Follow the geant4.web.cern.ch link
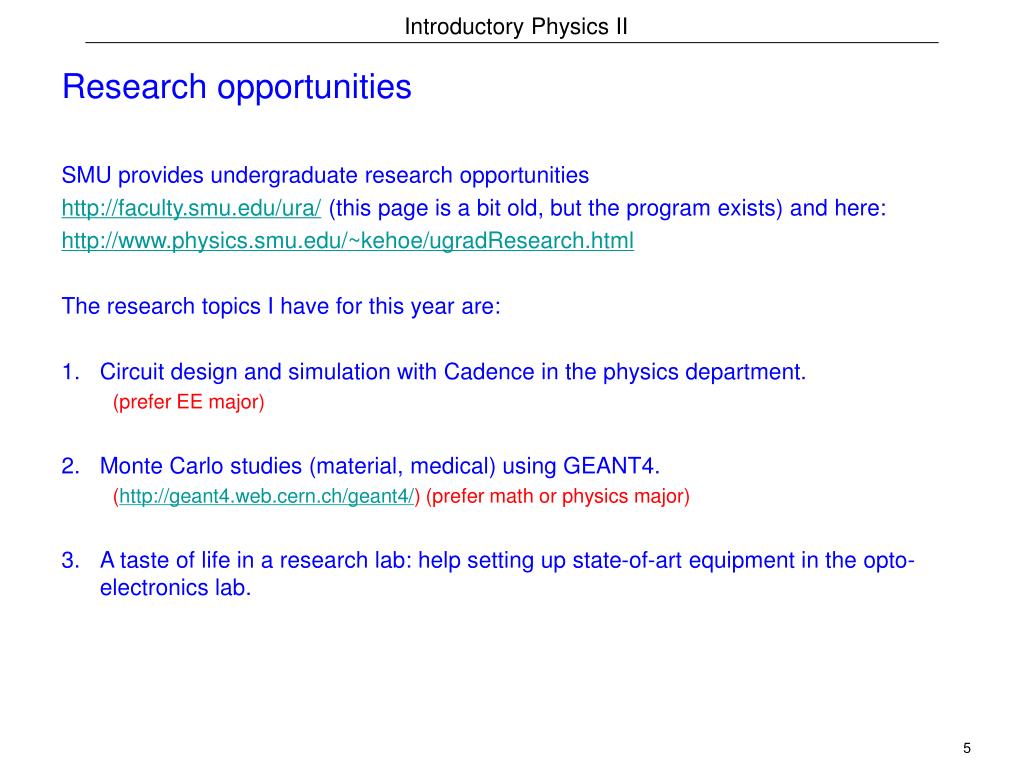 point(266,496)
